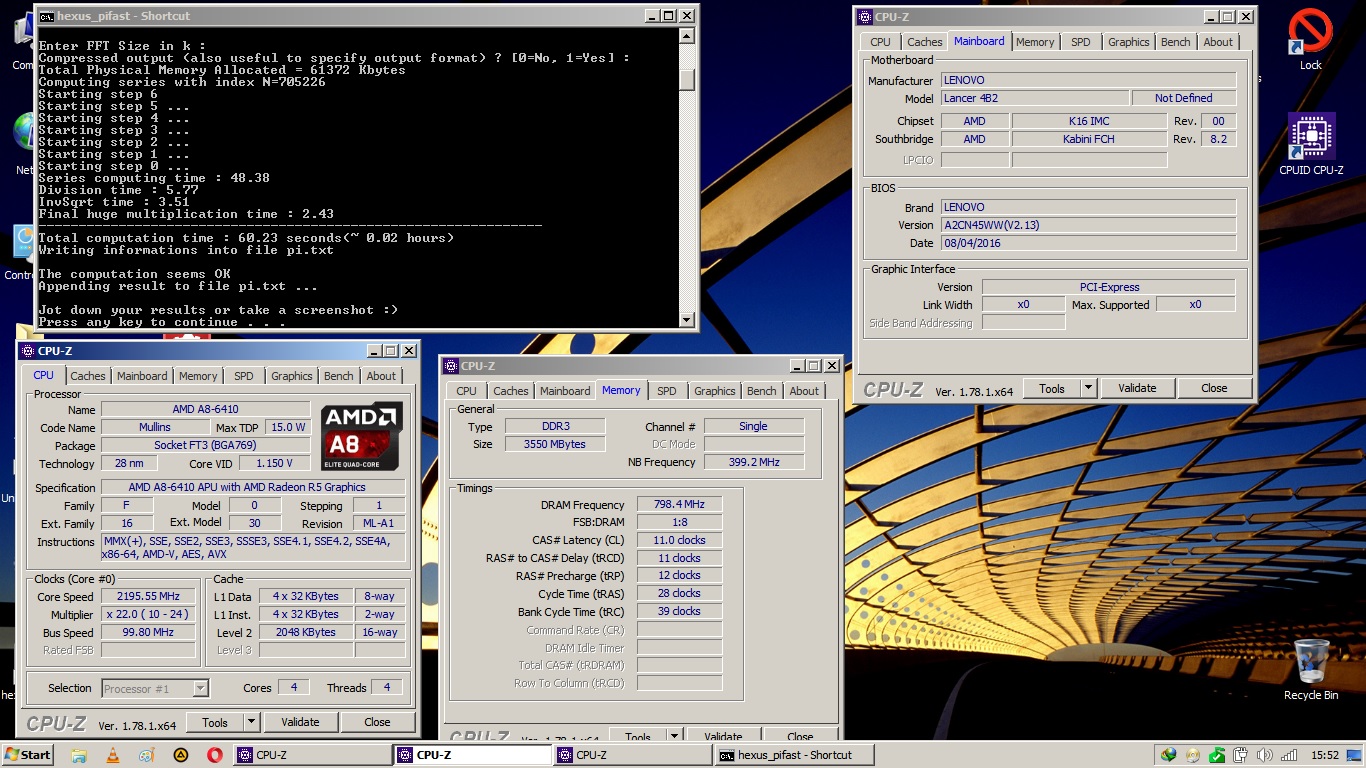The height and width of the screenshot is (768, 1366).
Task: Click the DRAM Frequency value 798.4 MHz
Action: [679, 504]
